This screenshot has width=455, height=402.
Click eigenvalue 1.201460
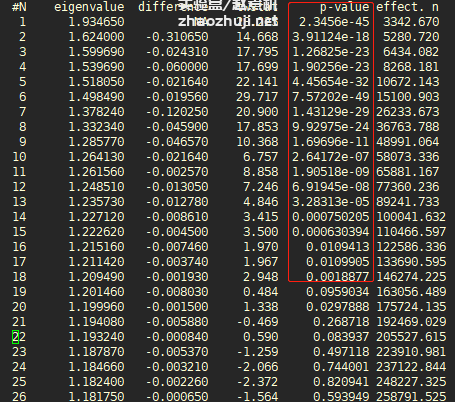coord(96,292)
